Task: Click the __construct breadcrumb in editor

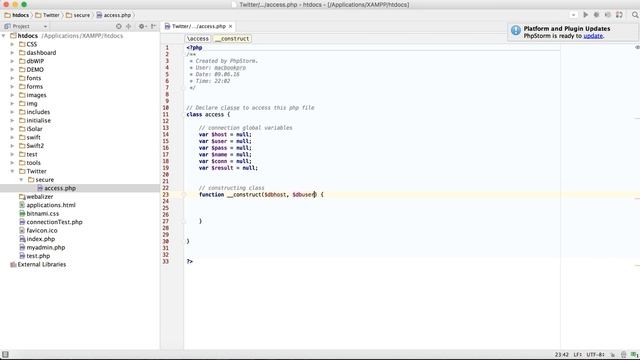Action: [232, 38]
